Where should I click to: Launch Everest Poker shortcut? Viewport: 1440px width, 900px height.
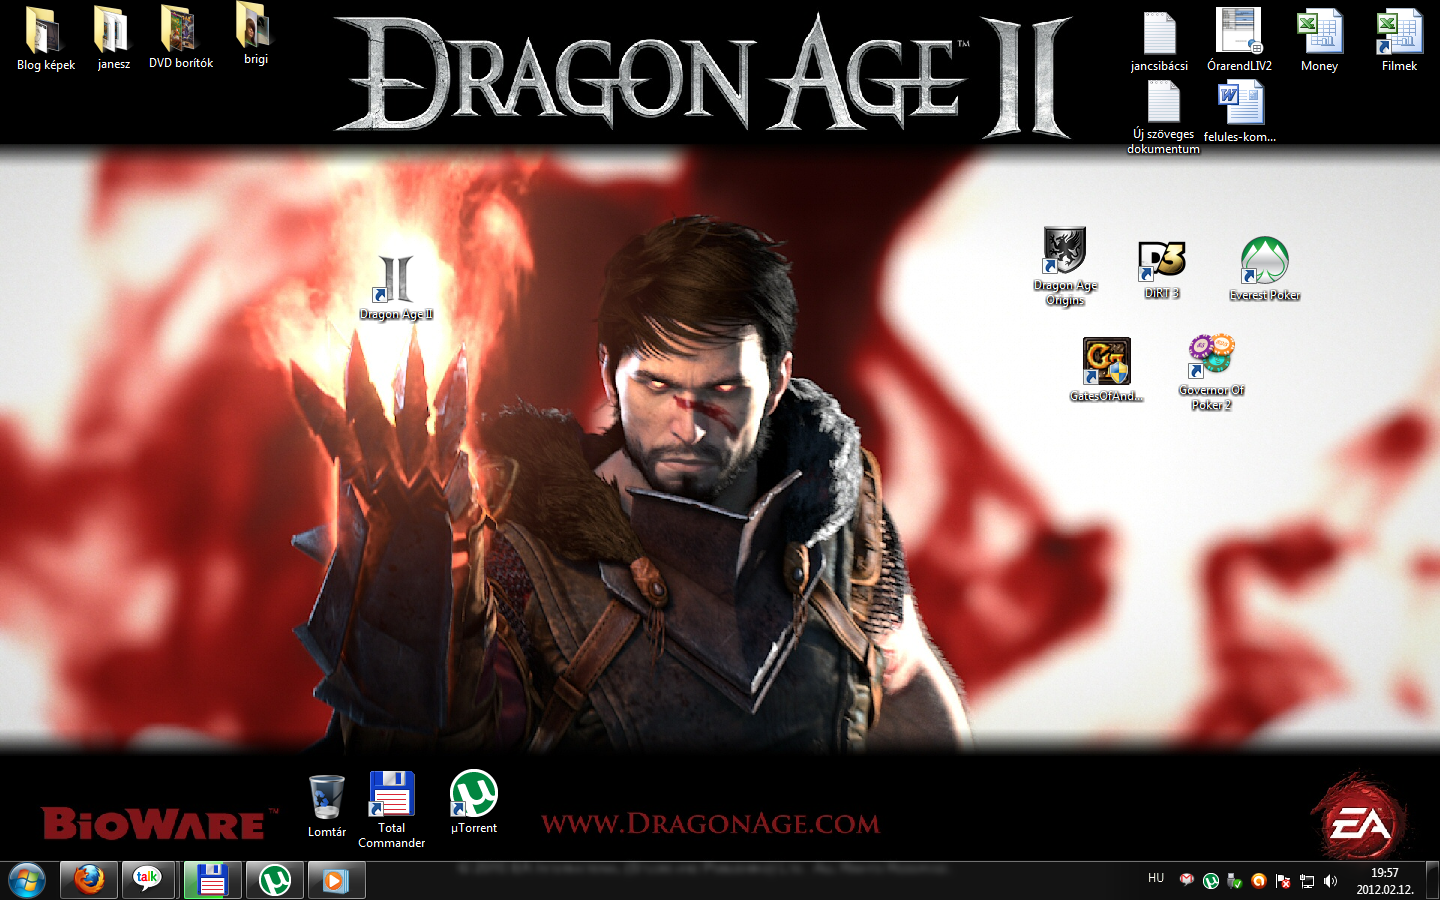(1264, 269)
